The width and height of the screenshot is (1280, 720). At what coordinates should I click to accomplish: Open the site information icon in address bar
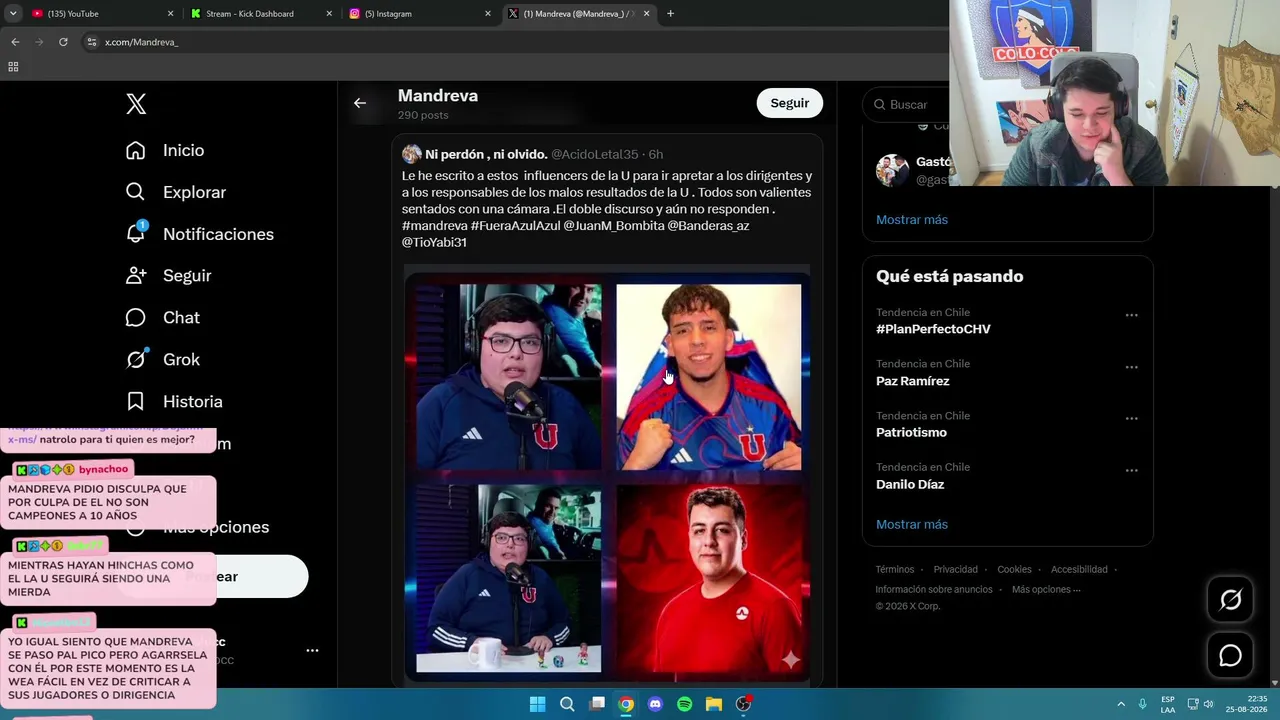pyautogui.click(x=92, y=42)
